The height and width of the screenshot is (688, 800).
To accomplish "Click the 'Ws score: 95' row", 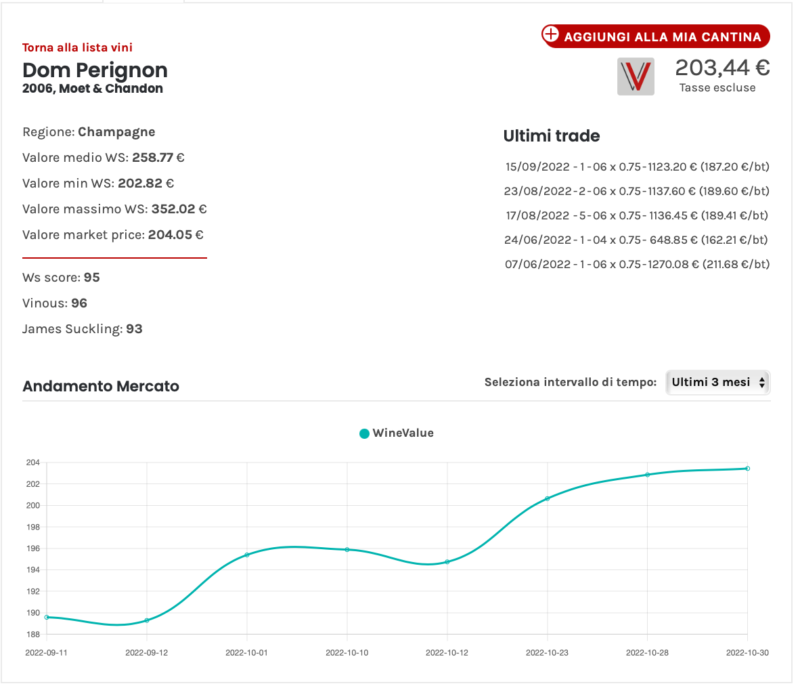I will click(x=61, y=277).
